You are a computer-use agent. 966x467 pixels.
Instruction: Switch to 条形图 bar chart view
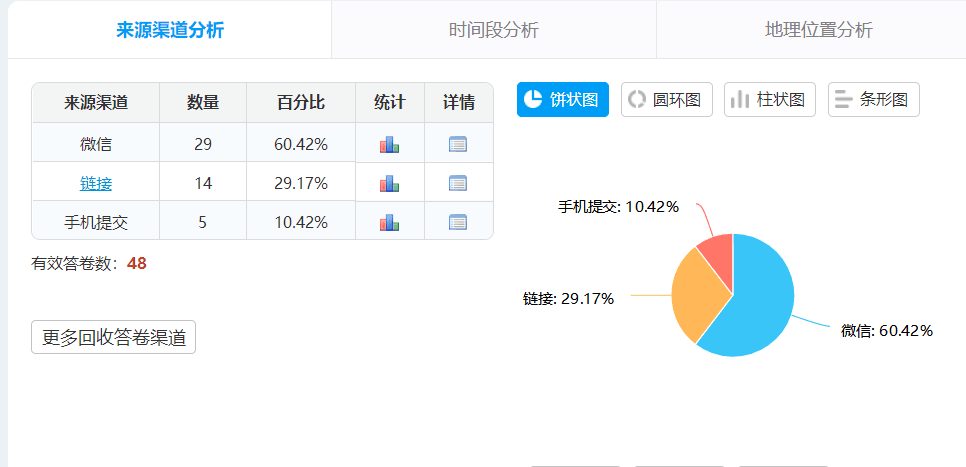873,100
